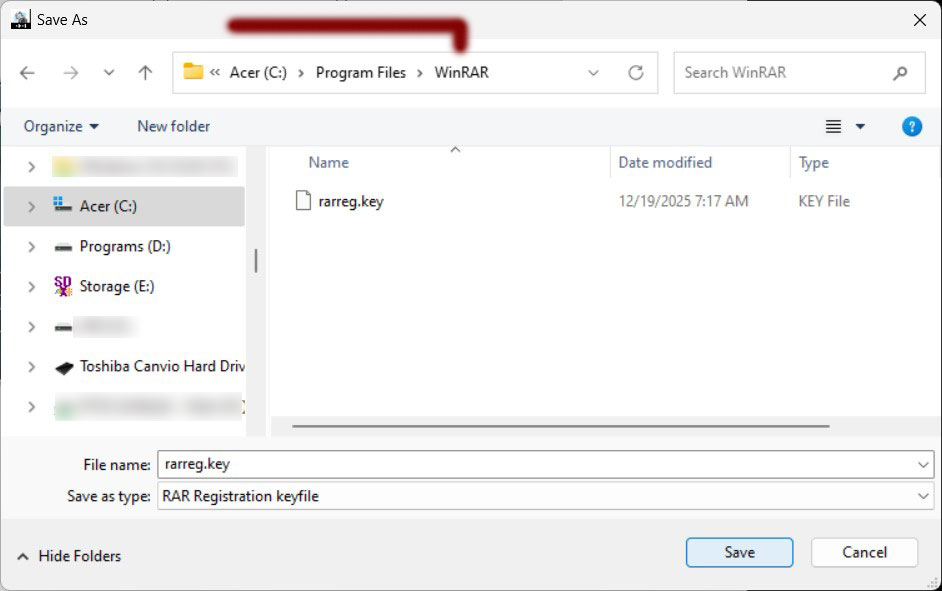Refresh the WinRAR folder view
The image size is (942, 591).
(635, 73)
